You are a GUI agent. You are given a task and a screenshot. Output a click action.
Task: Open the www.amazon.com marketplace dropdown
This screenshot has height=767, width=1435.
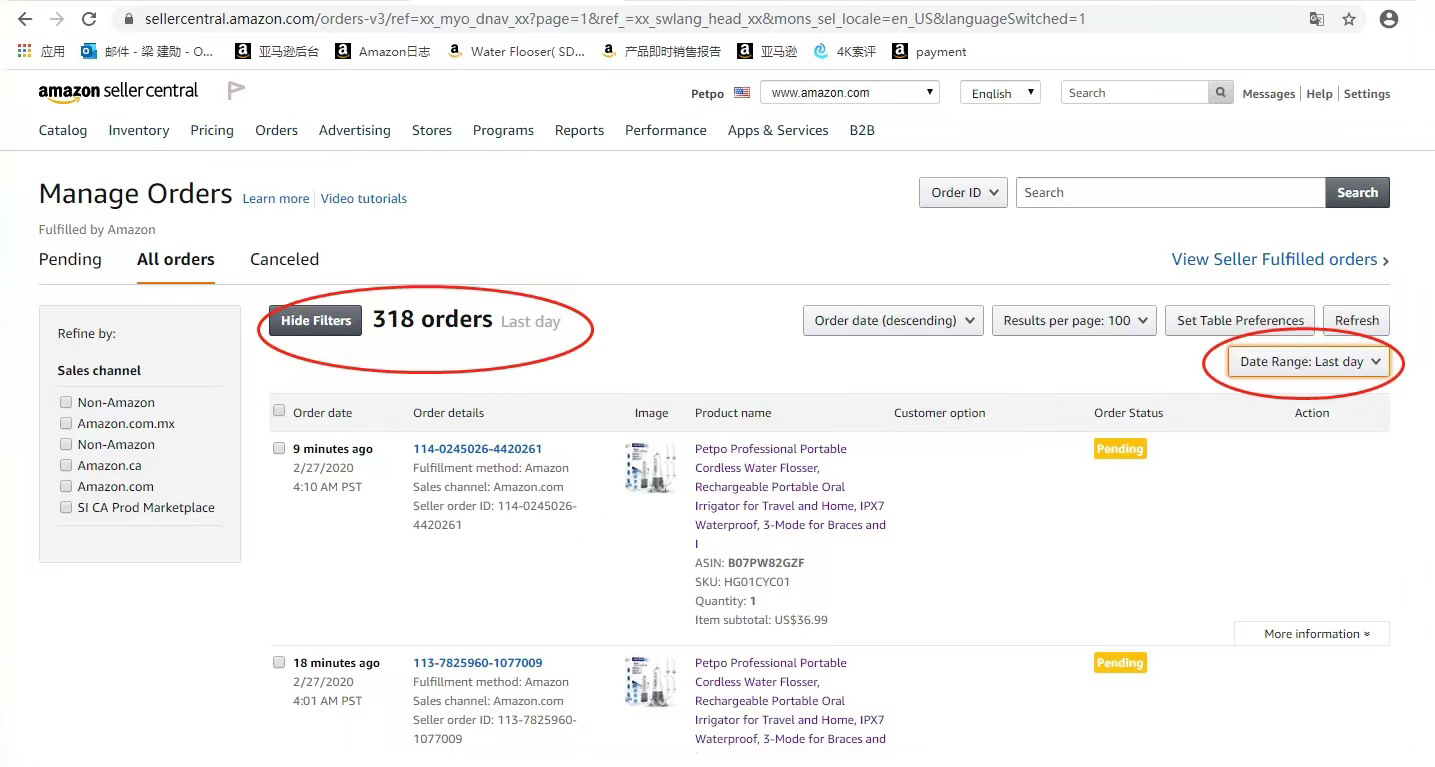(x=850, y=92)
